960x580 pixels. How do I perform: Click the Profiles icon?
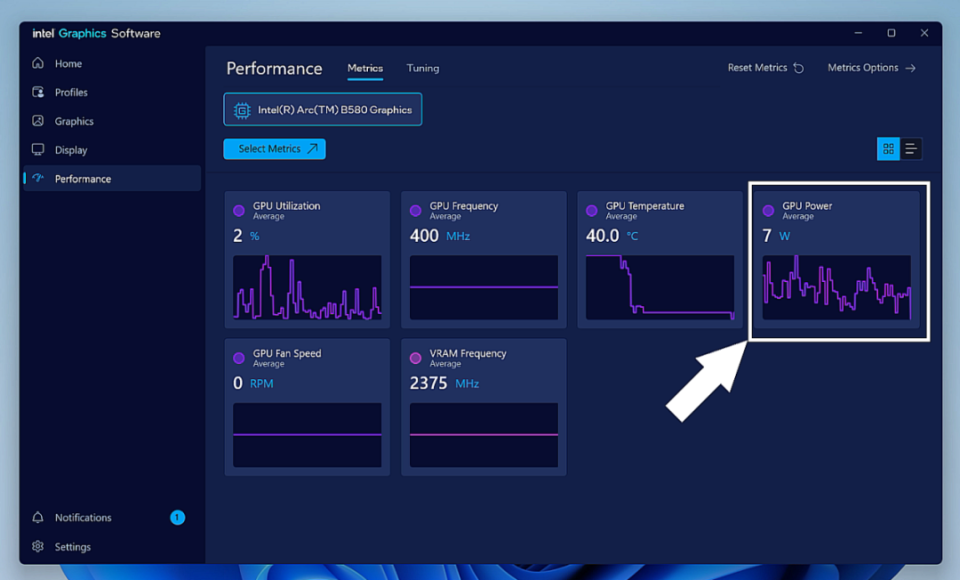pos(38,92)
